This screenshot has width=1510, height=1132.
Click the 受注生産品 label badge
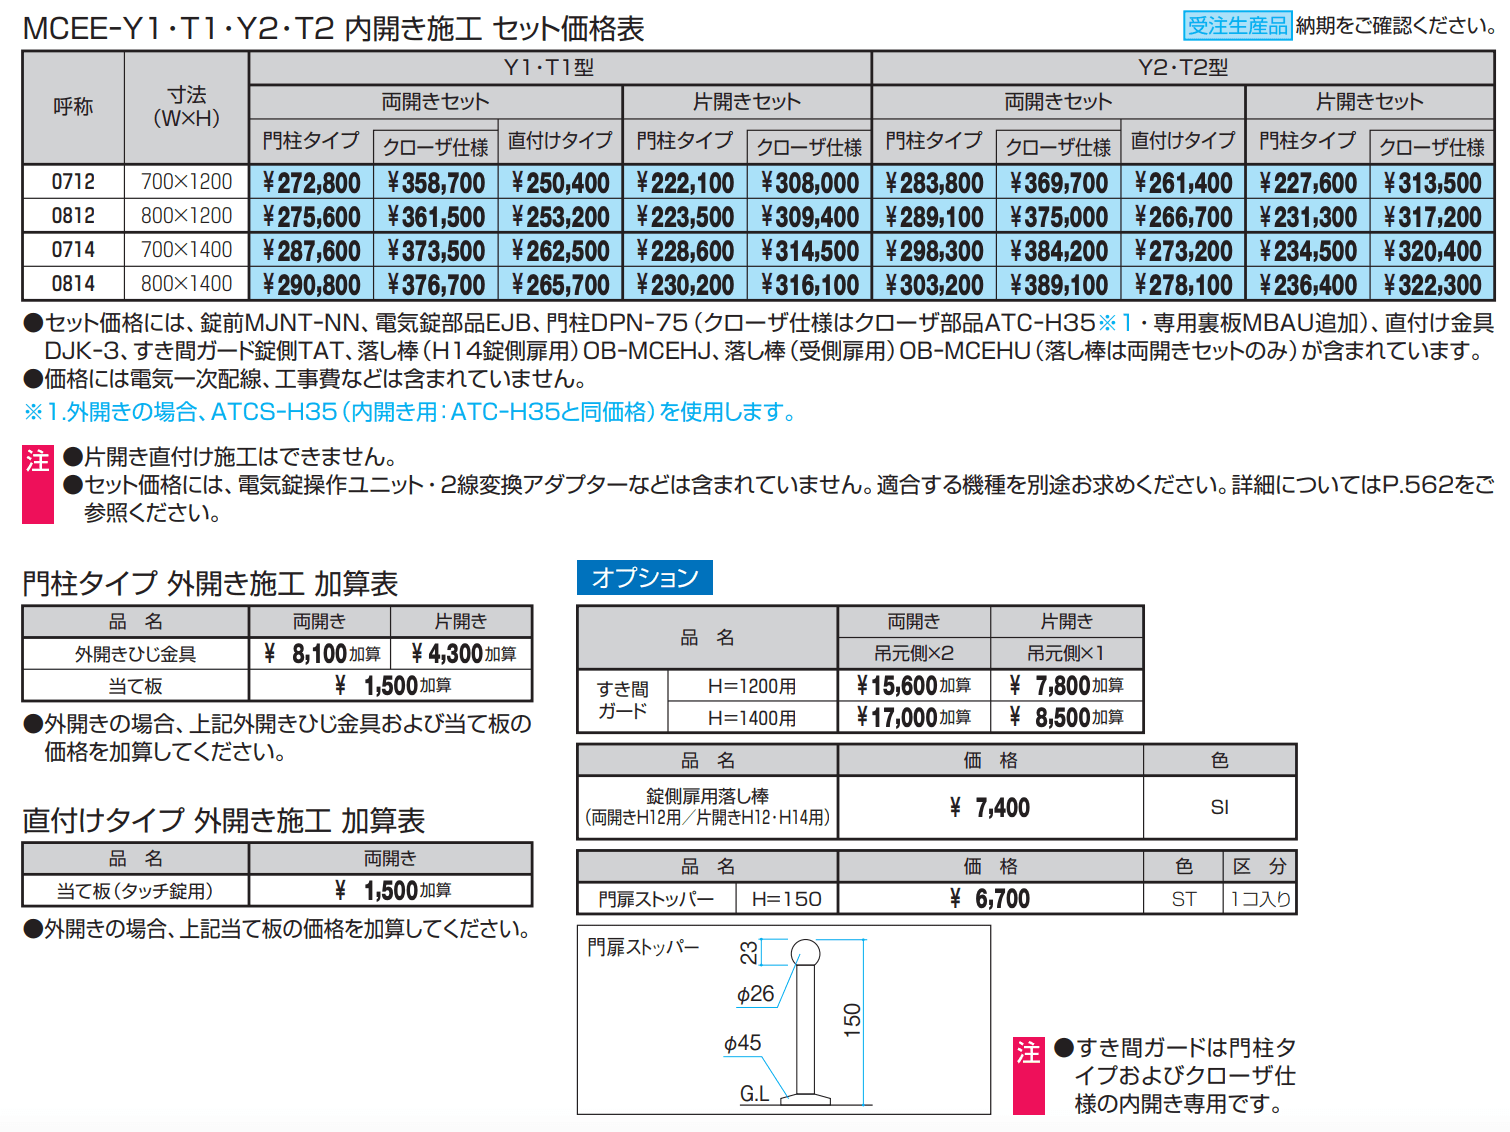1237,25
